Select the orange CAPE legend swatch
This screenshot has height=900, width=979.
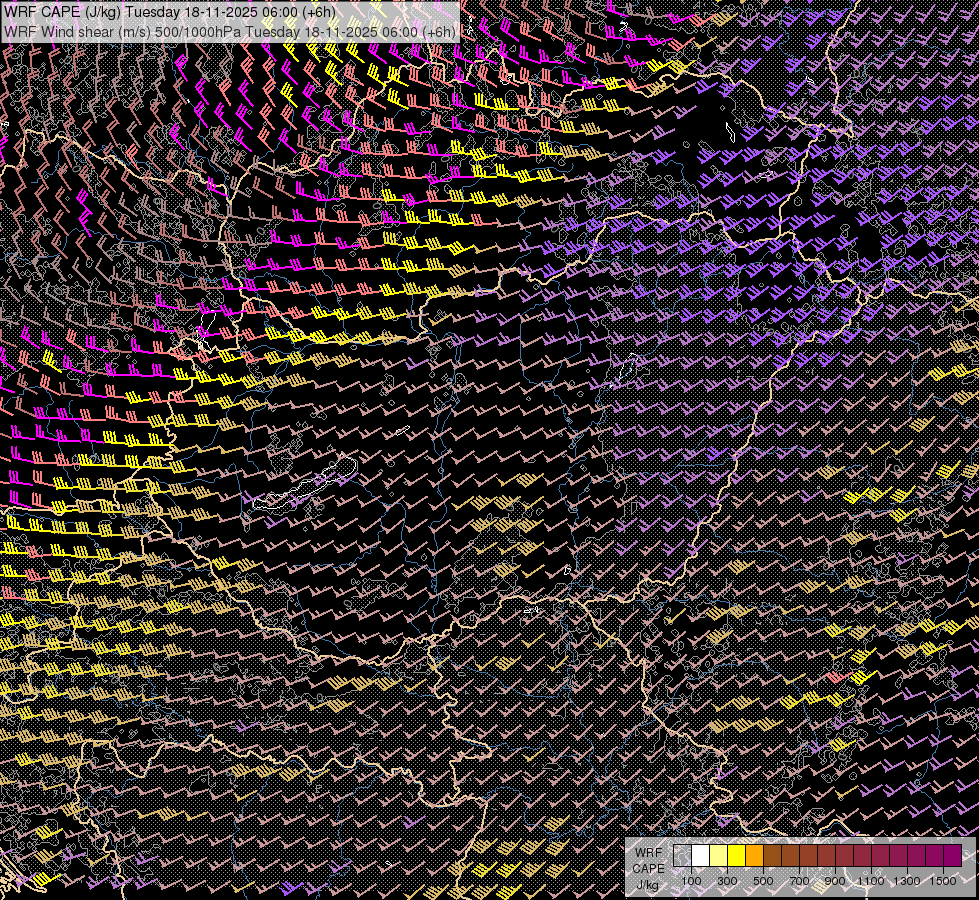(x=755, y=856)
